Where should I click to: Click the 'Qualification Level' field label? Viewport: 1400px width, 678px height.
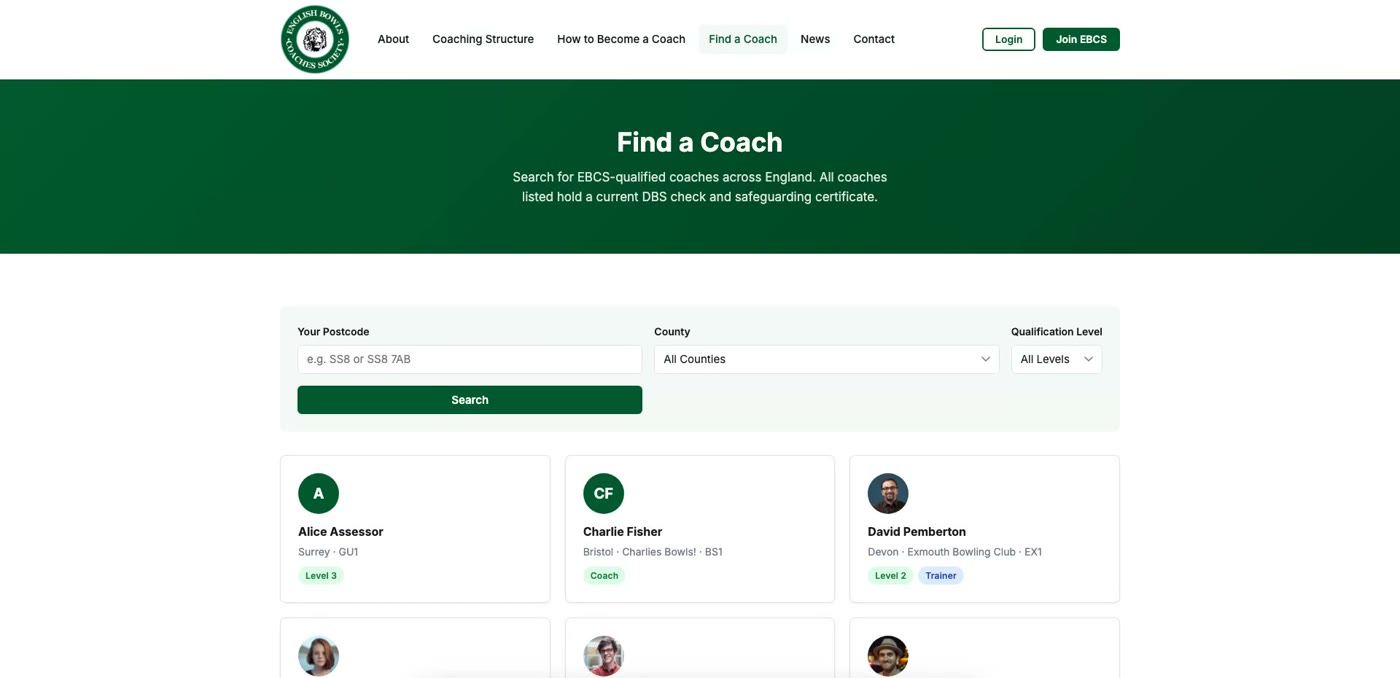tap(1056, 332)
